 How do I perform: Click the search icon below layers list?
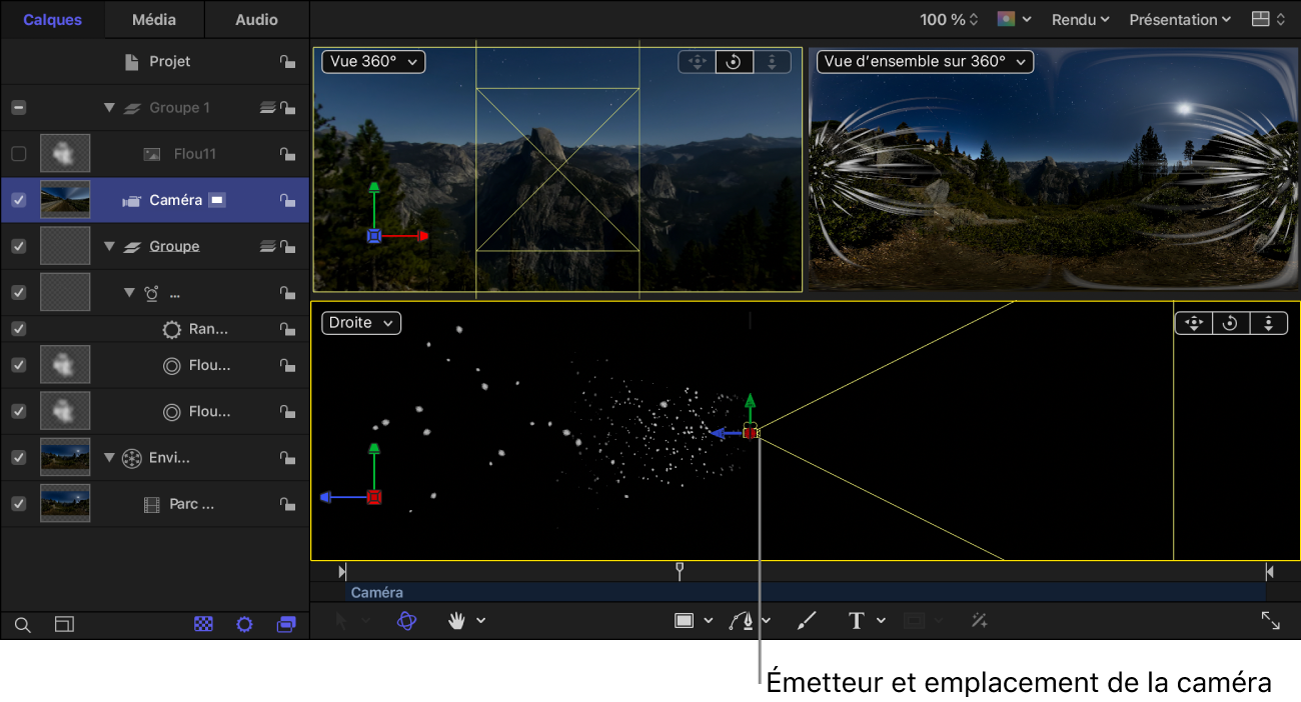(x=22, y=625)
